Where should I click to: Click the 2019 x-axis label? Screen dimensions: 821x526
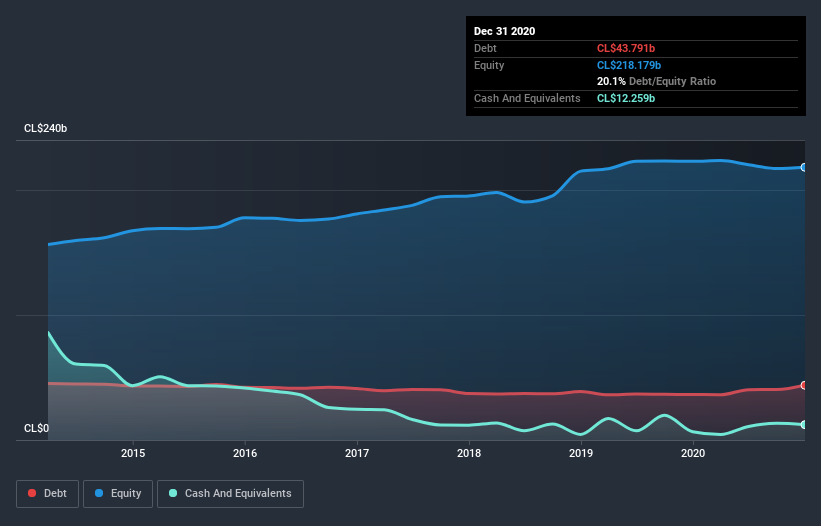(x=581, y=453)
